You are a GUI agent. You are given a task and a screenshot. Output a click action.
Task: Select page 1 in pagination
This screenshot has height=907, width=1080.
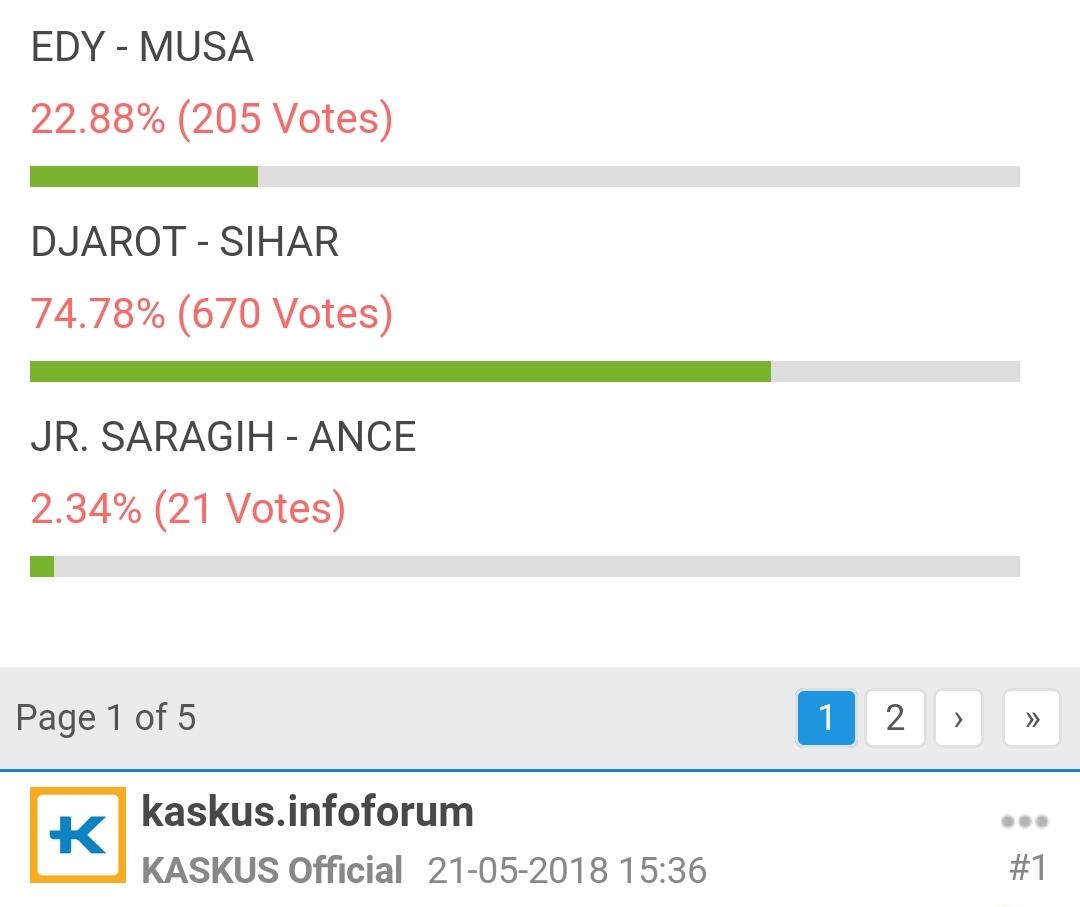click(x=826, y=718)
